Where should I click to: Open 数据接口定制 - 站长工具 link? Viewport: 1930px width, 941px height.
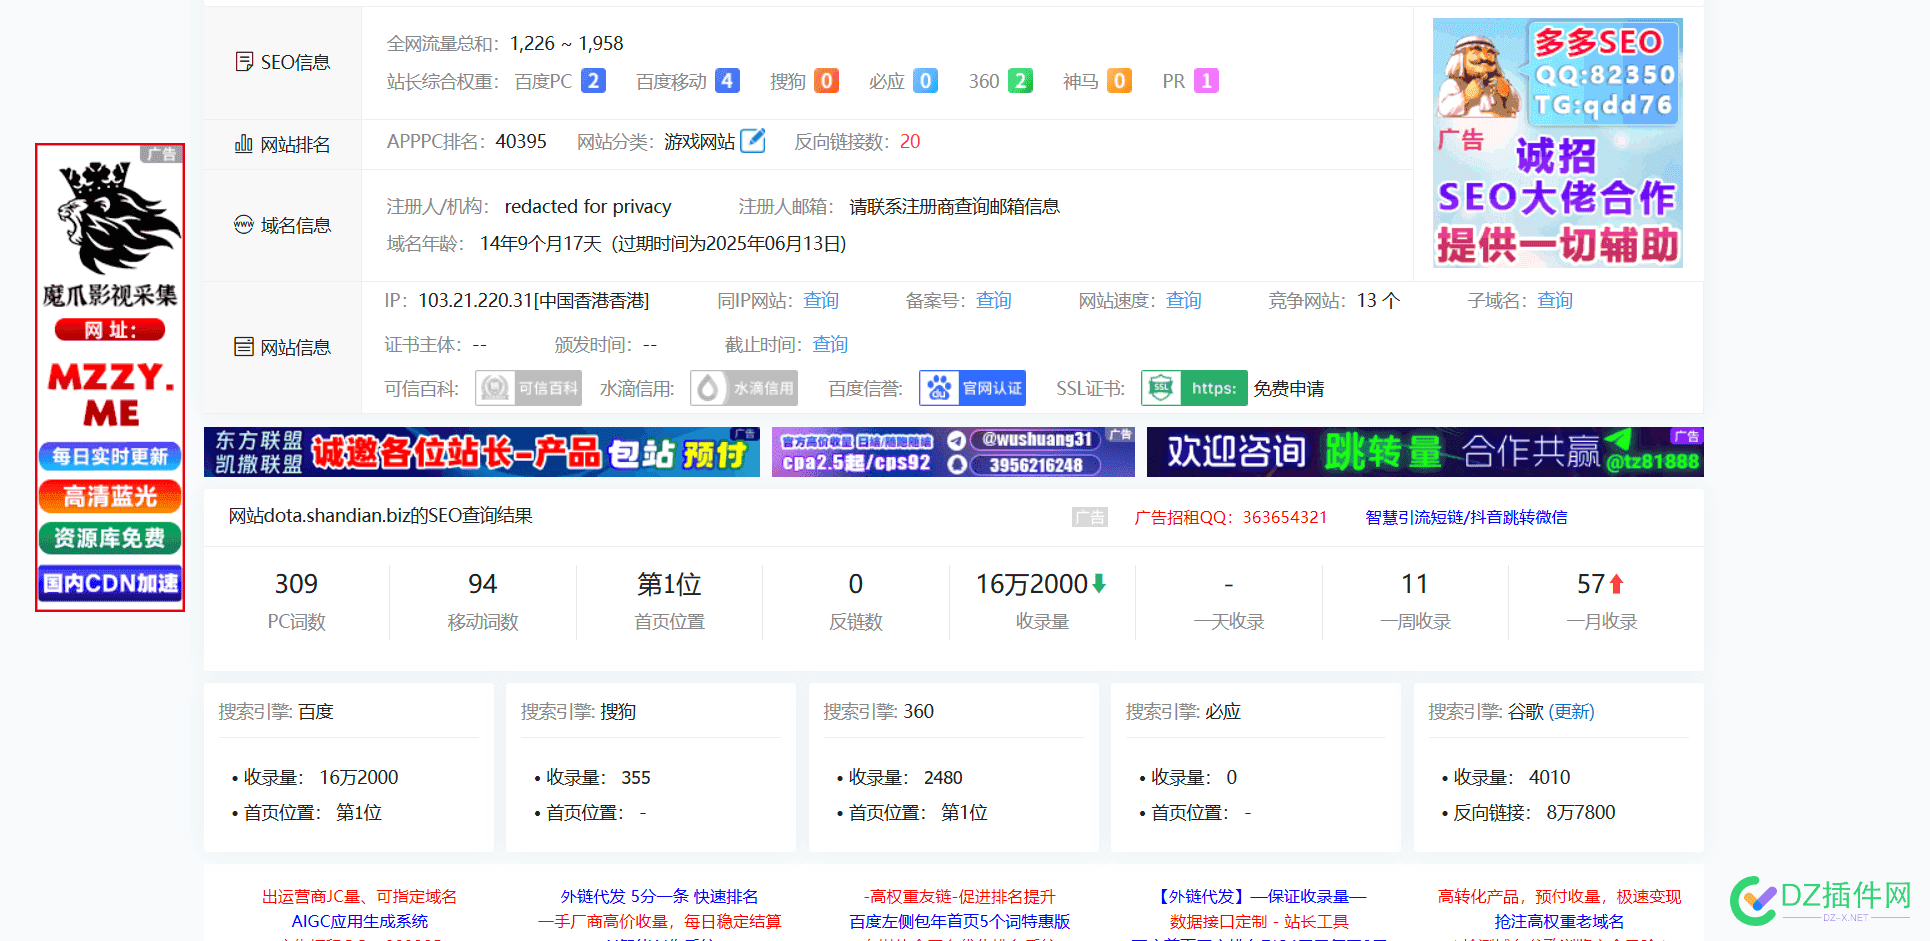pos(1259,921)
